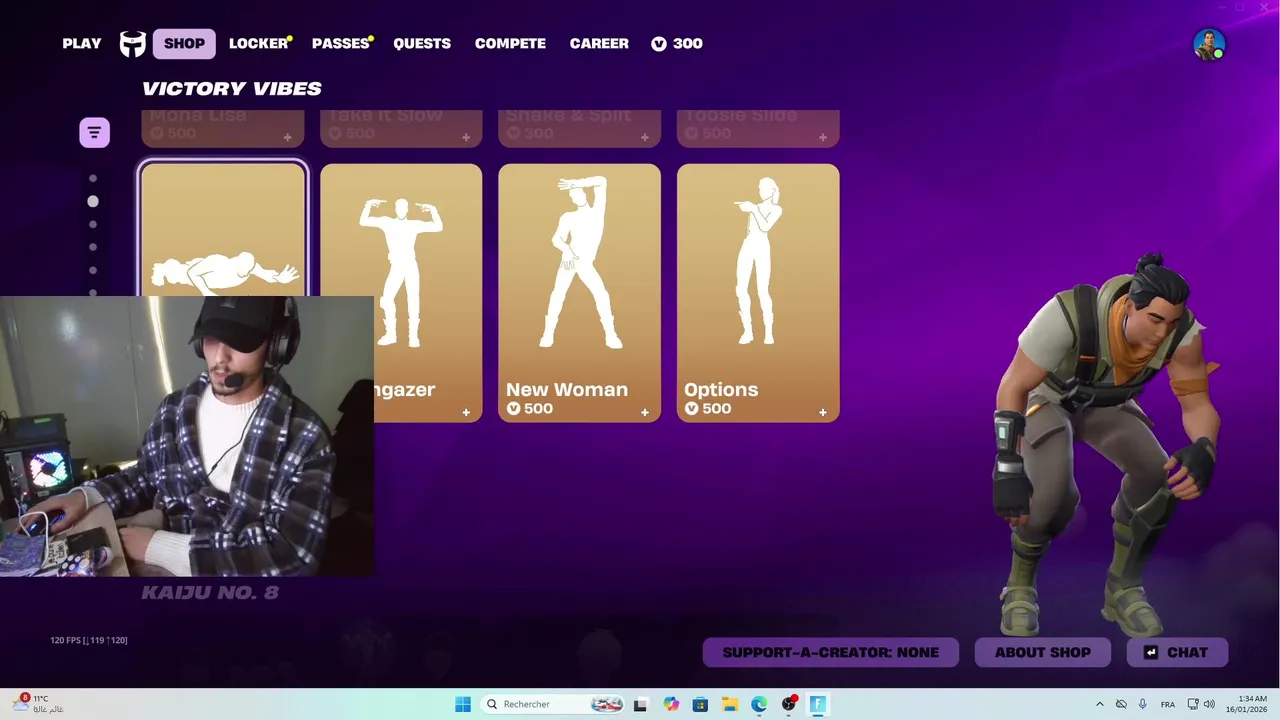
Task: Select the faded Take It Slow card
Action: [x=401, y=128]
